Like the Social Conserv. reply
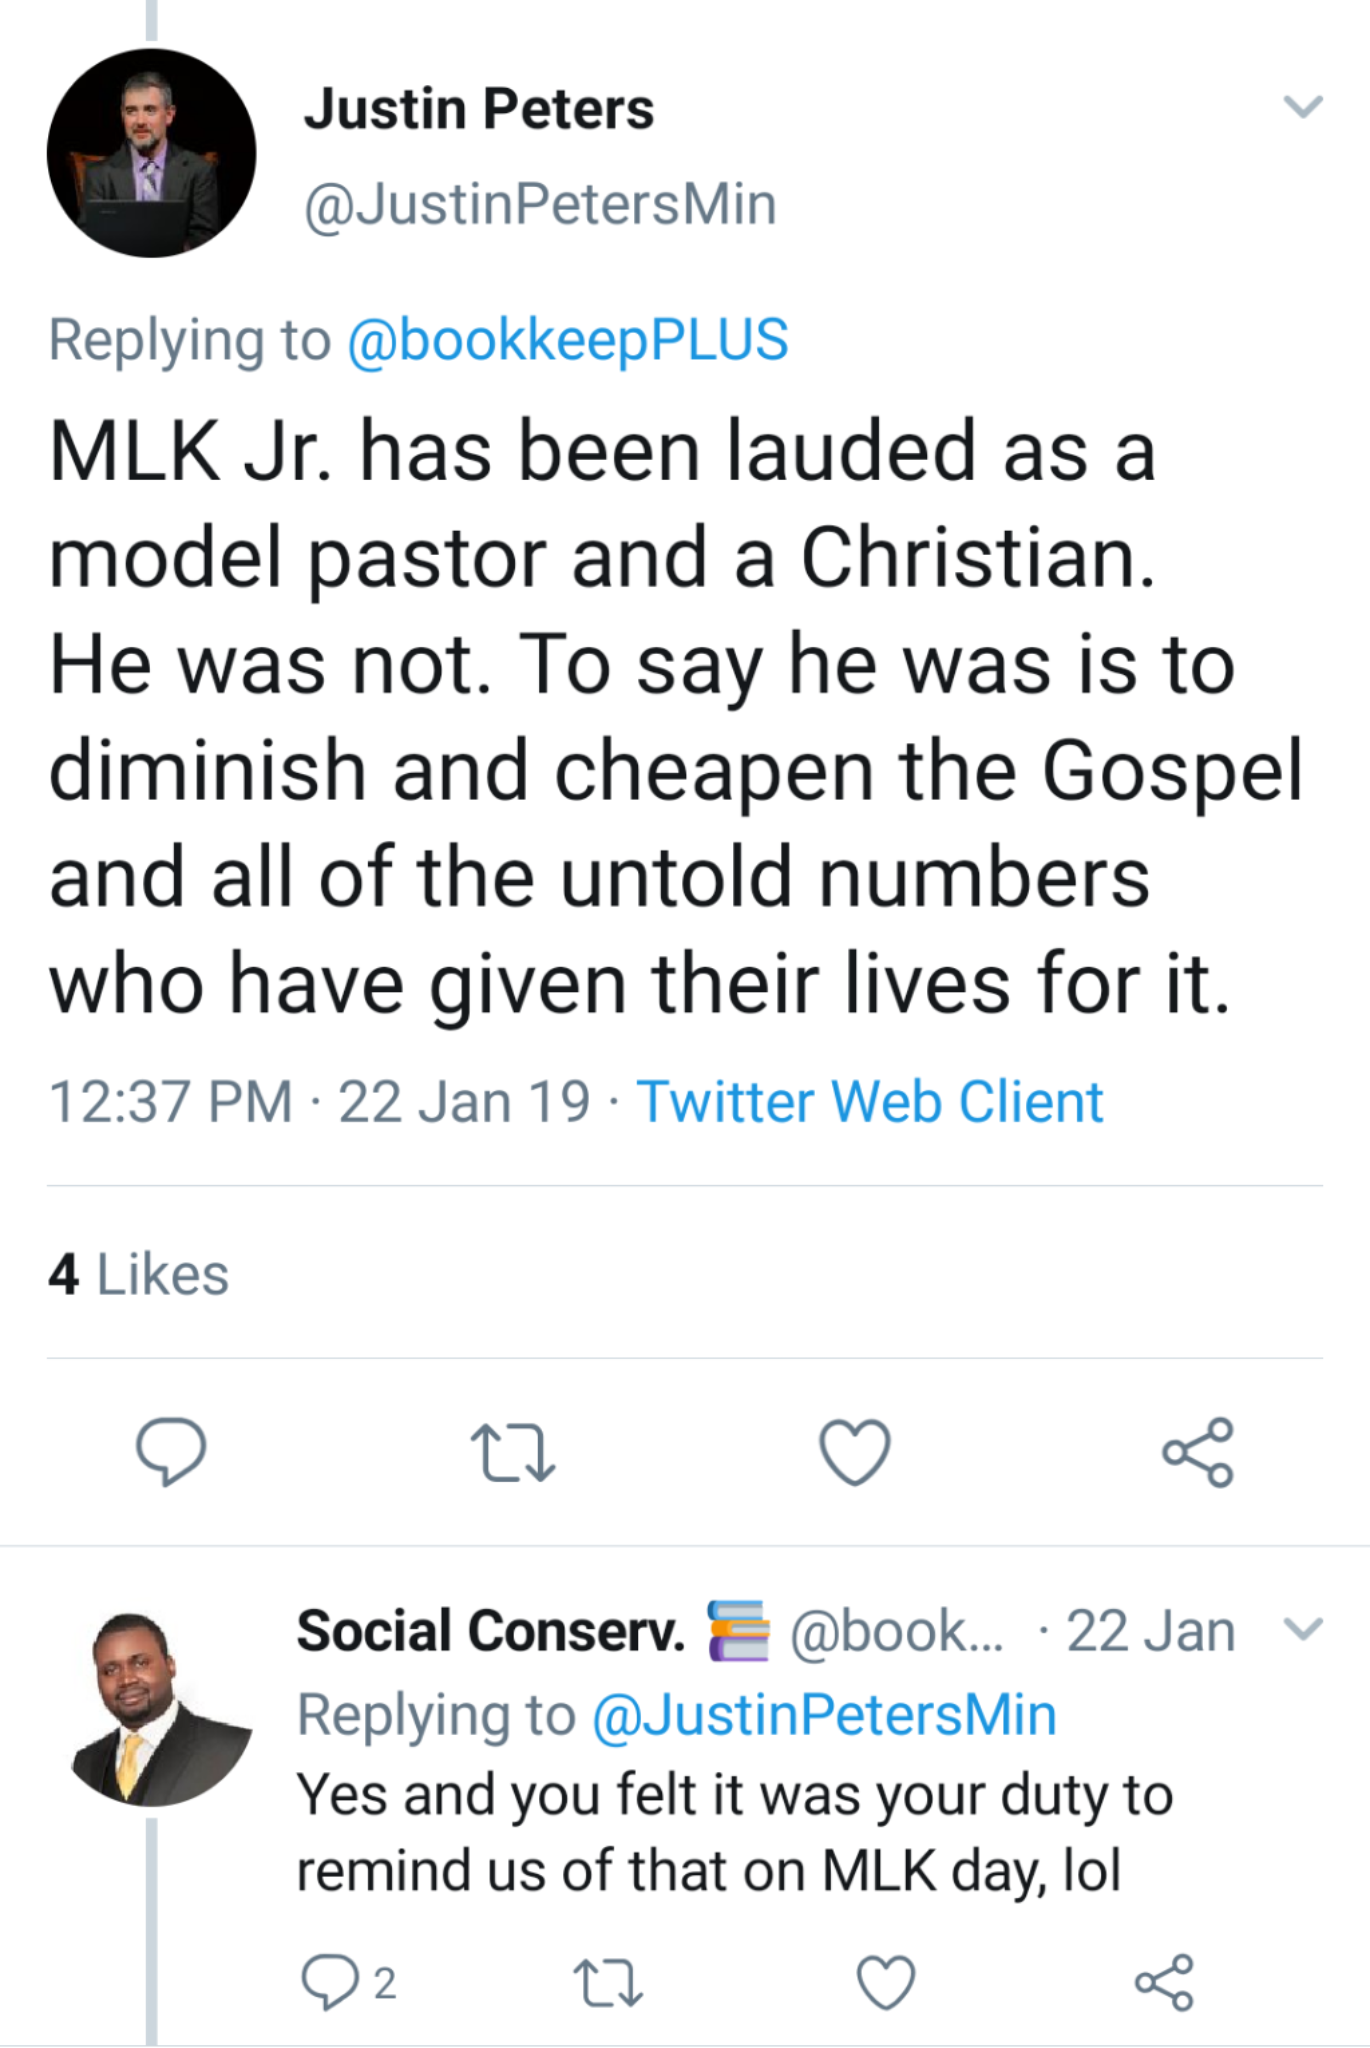Image resolution: width=1370 pixels, height=2048 pixels. [x=886, y=1982]
